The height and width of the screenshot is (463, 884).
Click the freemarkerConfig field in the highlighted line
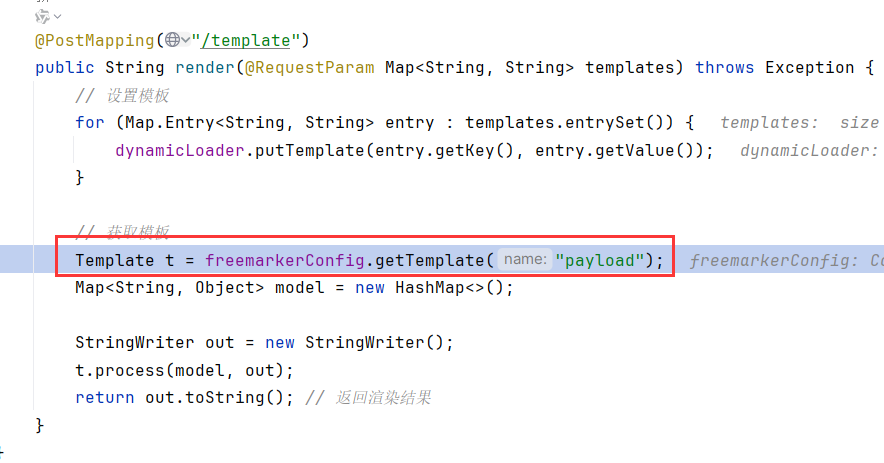click(285, 261)
